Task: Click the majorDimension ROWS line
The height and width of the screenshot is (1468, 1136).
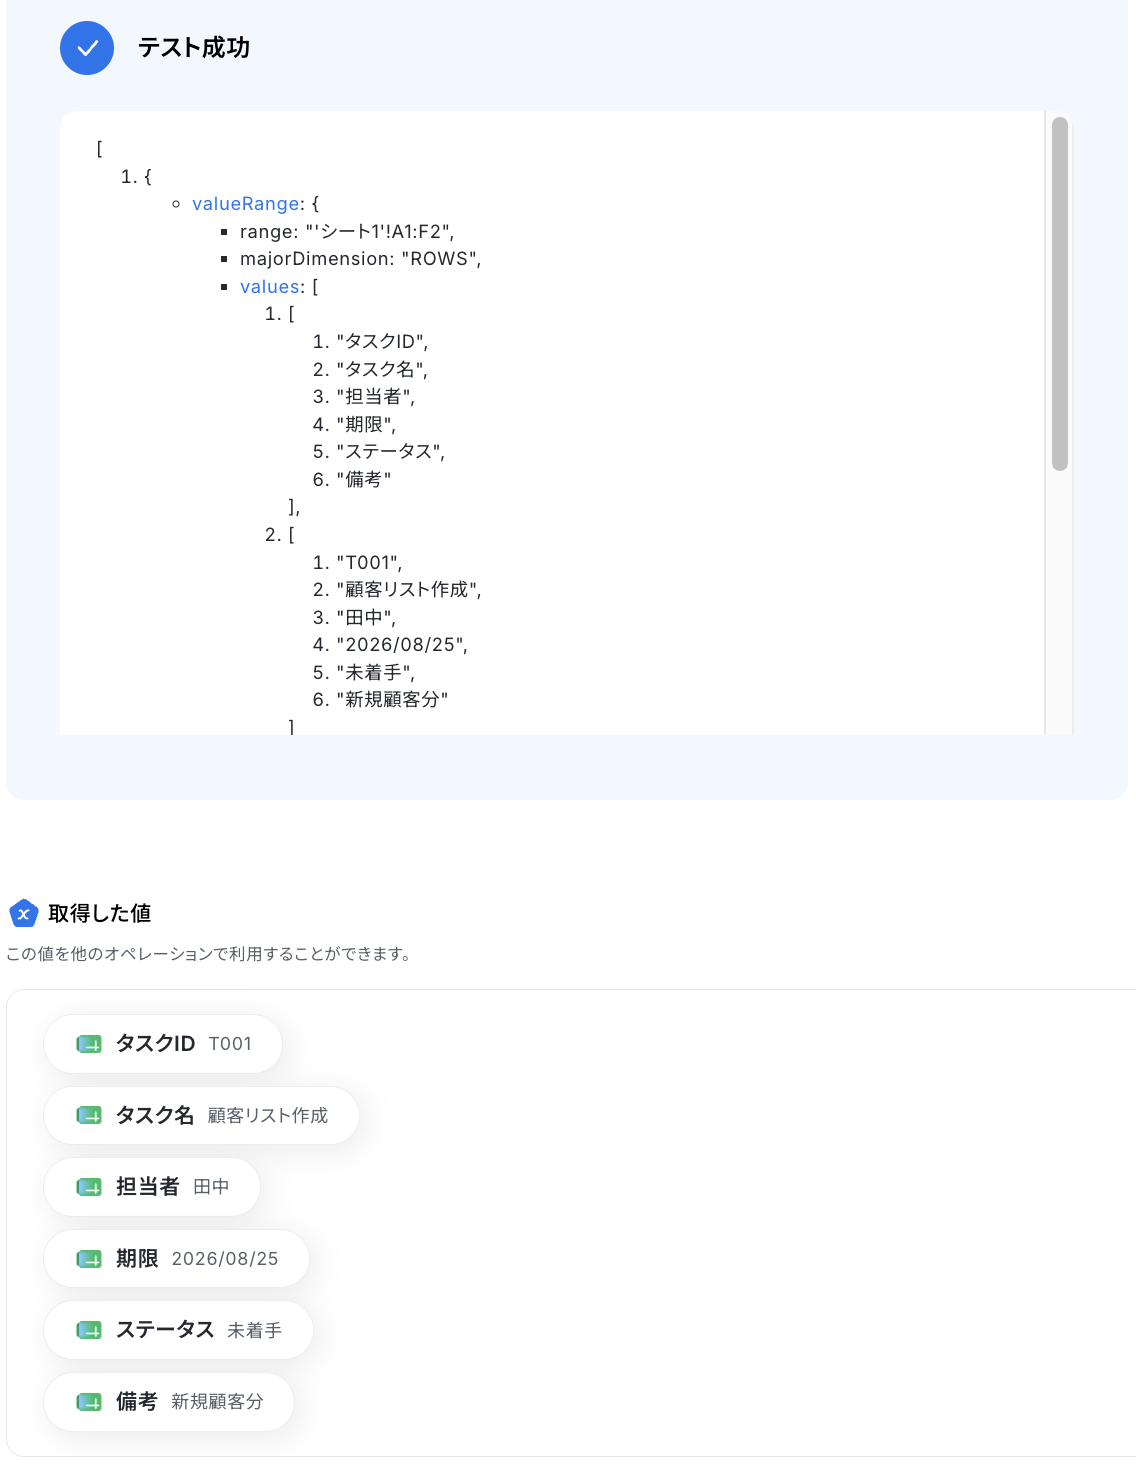Action: coord(360,259)
